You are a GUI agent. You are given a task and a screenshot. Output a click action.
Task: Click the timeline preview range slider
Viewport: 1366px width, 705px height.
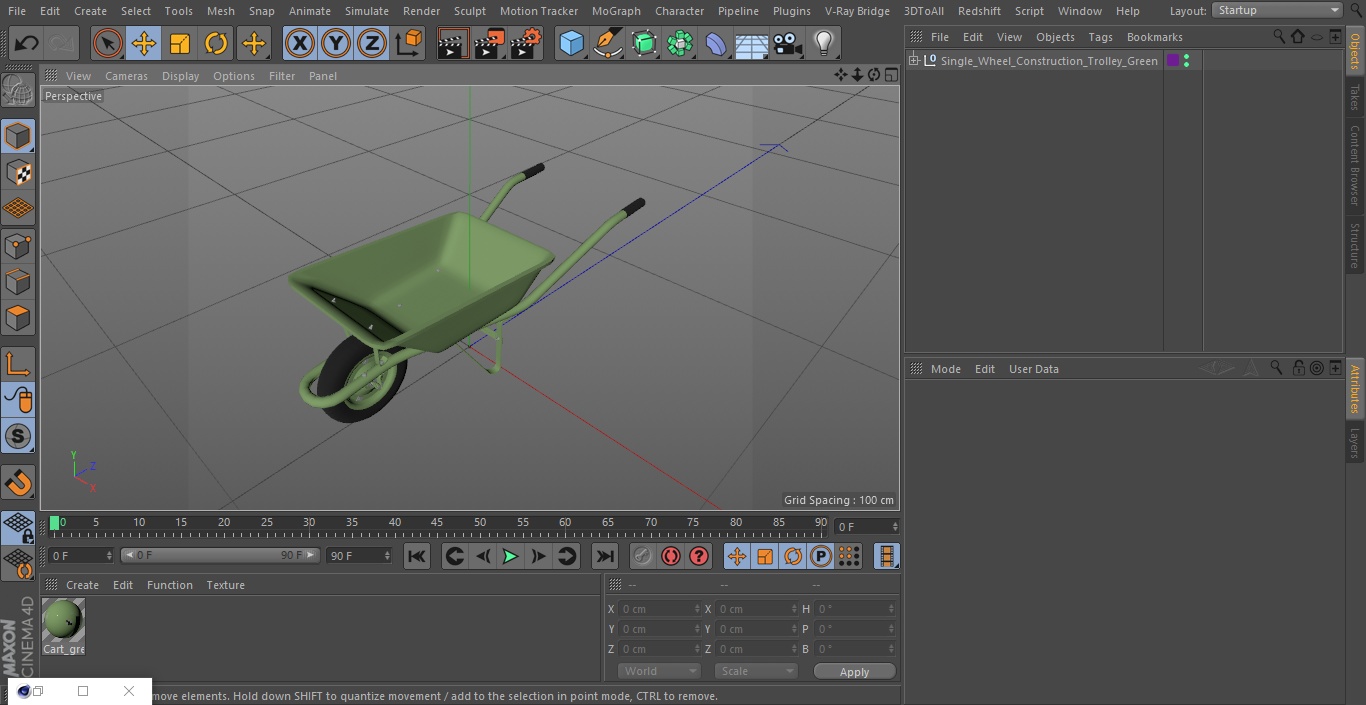[220, 555]
